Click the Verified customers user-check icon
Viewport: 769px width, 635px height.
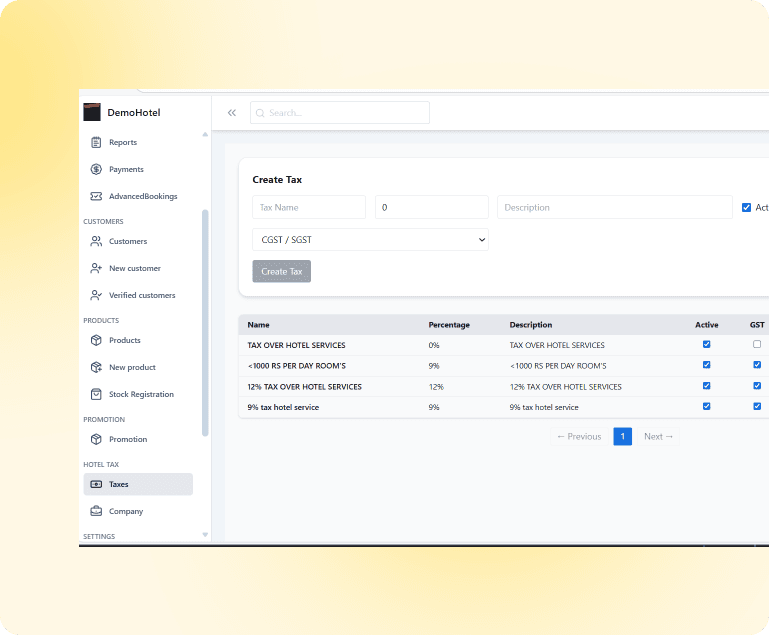[x=96, y=295]
